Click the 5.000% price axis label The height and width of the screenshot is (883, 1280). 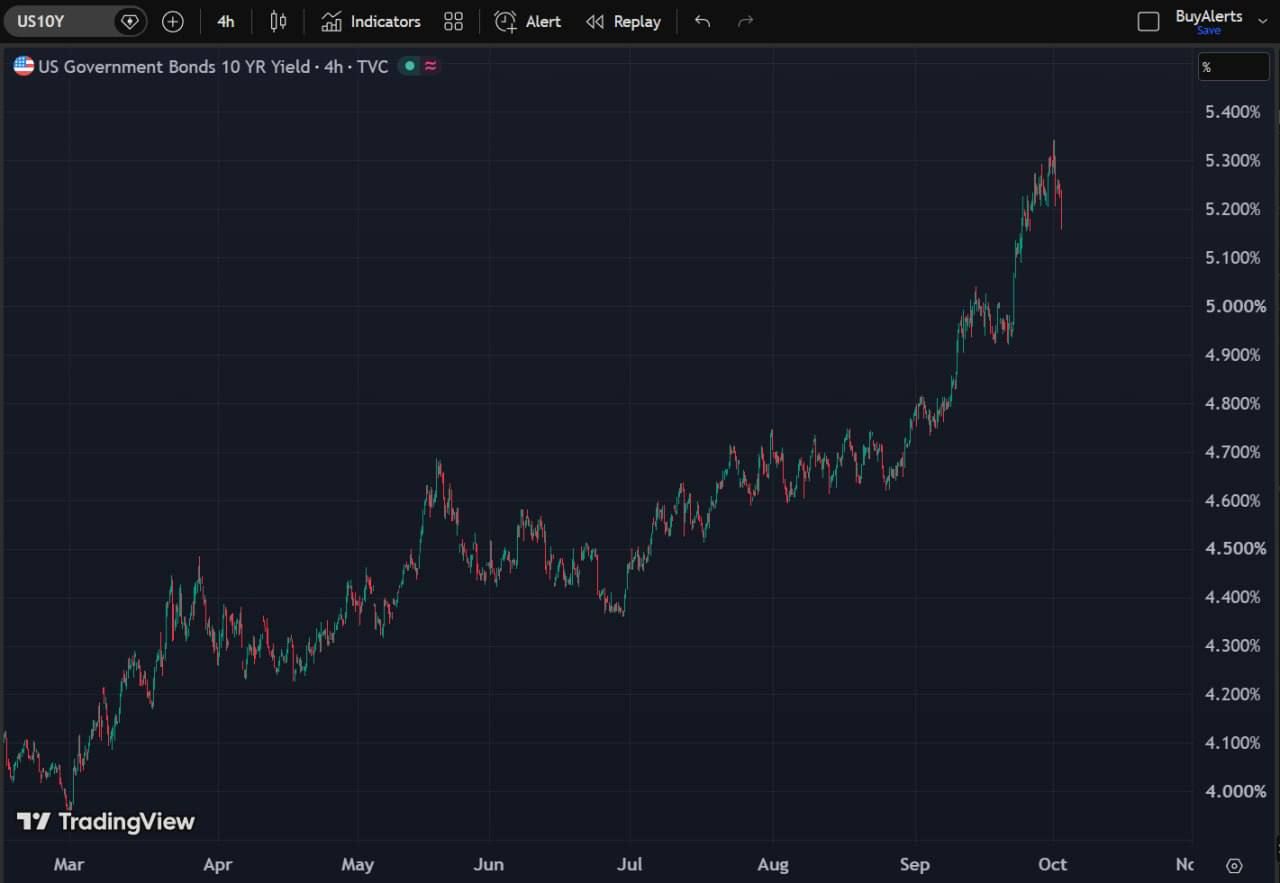1235,306
